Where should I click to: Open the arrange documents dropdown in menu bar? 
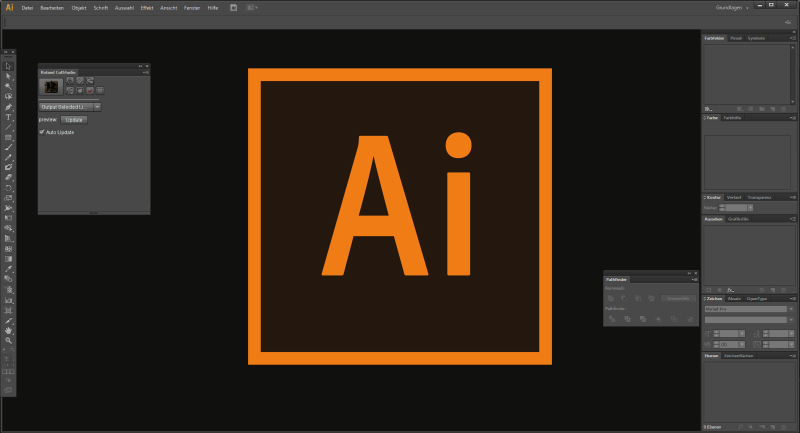tap(252, 8)
